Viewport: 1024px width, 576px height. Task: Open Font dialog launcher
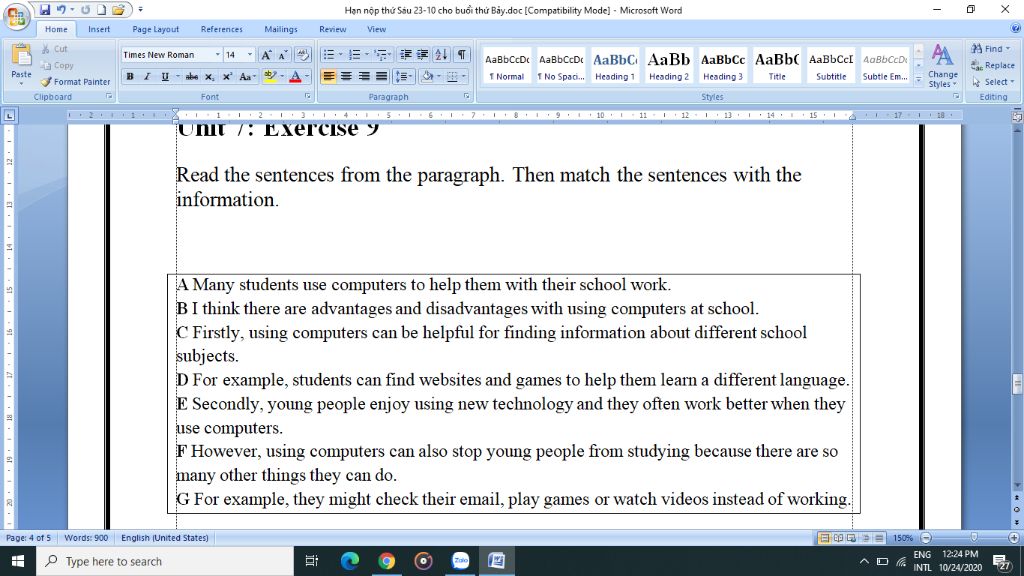coord(307,97)
